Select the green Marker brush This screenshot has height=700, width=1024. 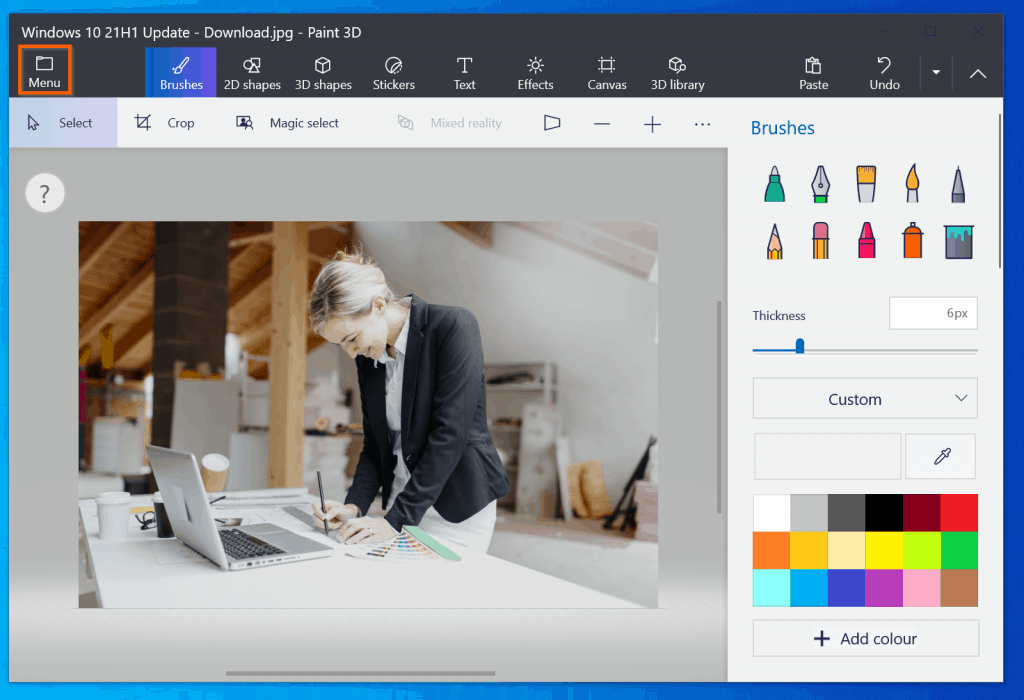click(775, 183)
